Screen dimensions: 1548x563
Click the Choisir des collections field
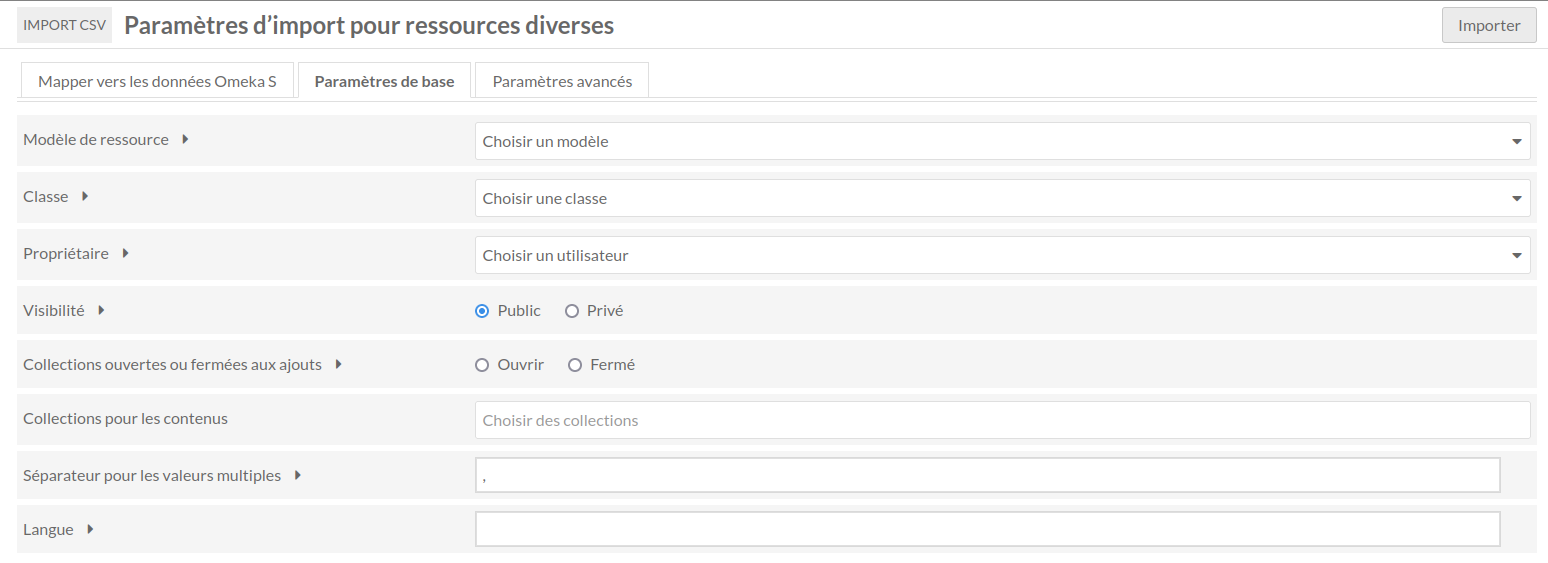pyautogui.click(x=1002, y=420)
